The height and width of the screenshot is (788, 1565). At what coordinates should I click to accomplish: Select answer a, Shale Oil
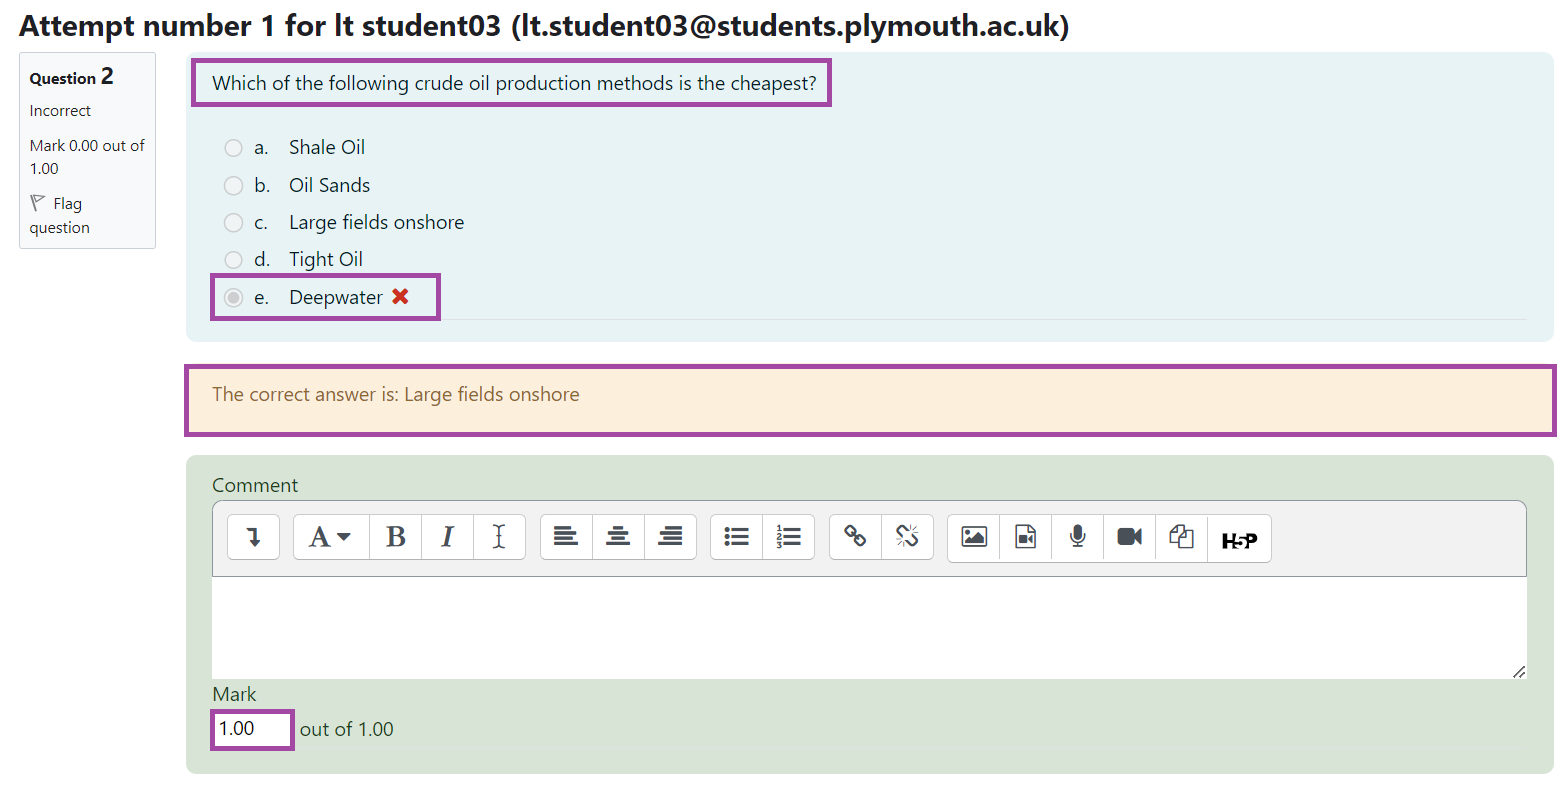pyautogui.click(x=233, y=147)
